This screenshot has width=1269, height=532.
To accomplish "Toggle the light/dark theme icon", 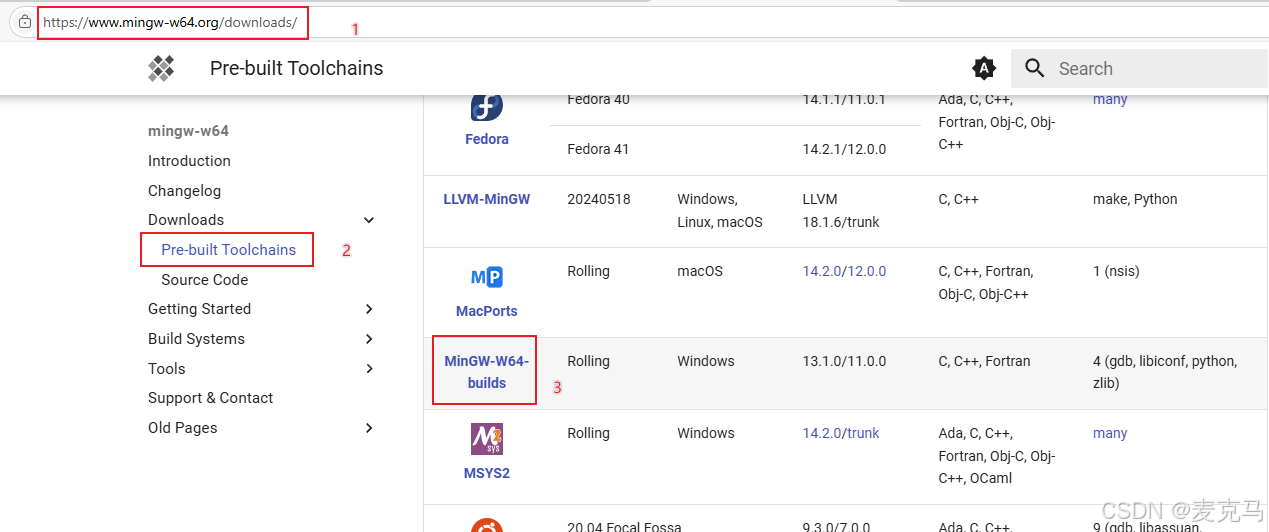I will tap(984, 68).
